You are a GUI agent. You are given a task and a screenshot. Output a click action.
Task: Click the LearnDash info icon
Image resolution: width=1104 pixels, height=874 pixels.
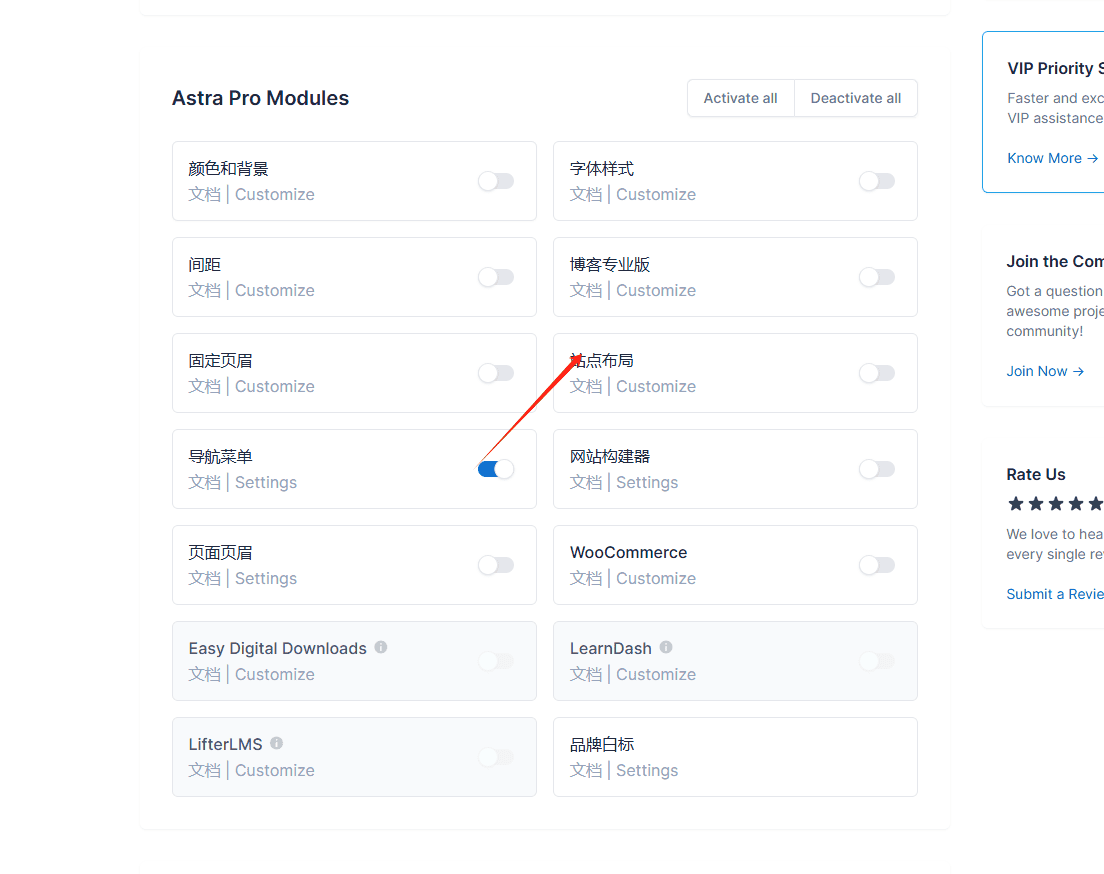[x=666, y=647]
